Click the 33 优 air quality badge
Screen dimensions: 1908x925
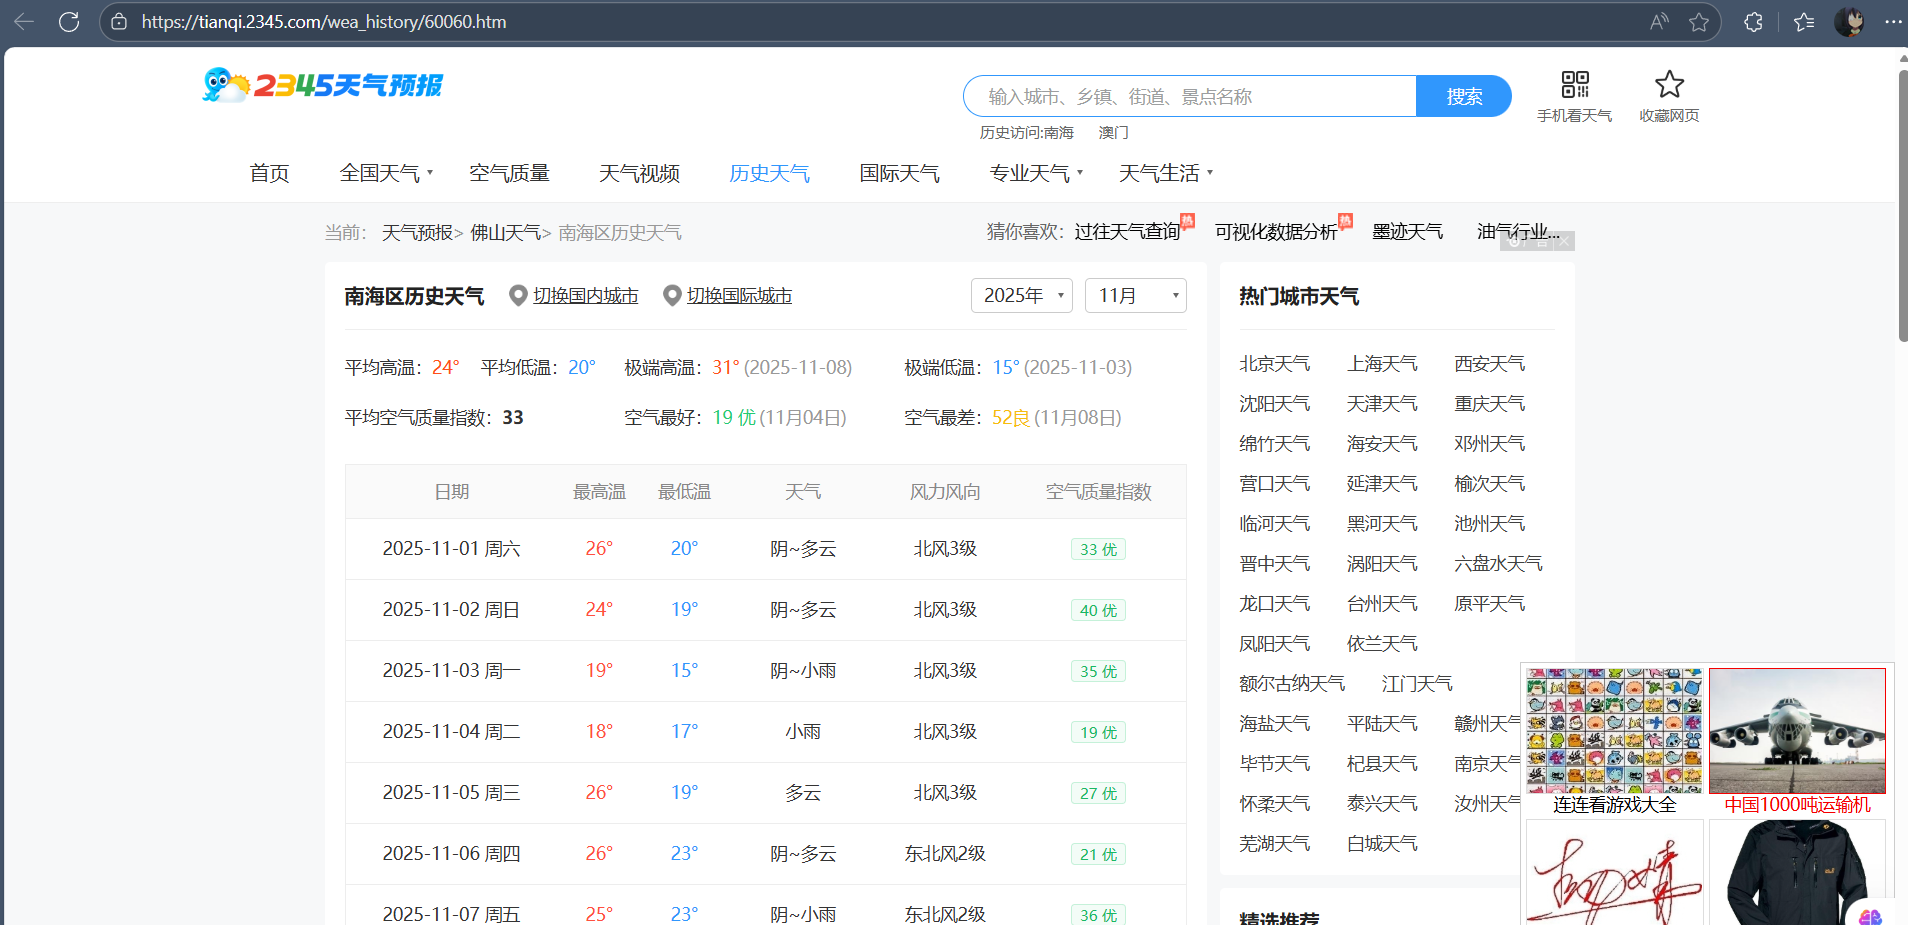point(1098,549)
